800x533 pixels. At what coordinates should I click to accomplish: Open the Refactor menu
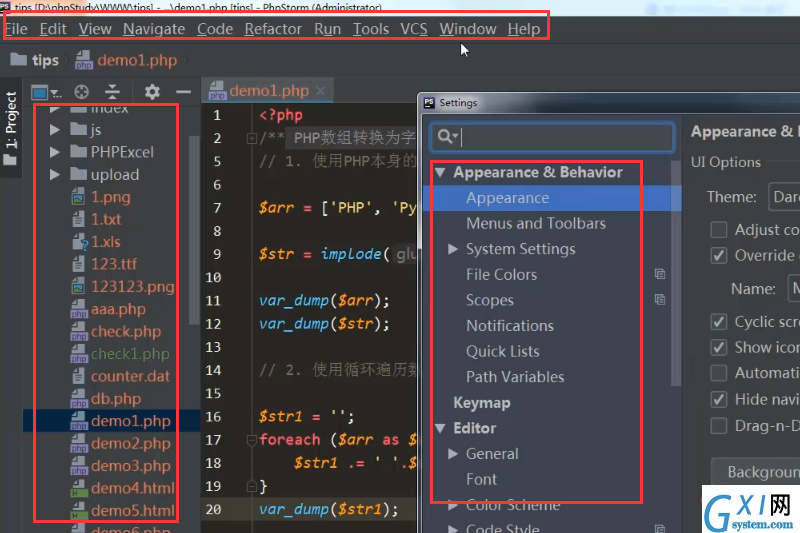tap(273, 29)
